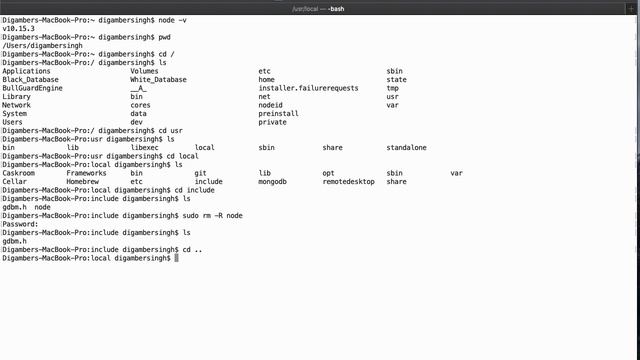Click the 'Caskroom' directory name
Screen dimensions: 640x360
pyautogui.click(x=18, y=173)
